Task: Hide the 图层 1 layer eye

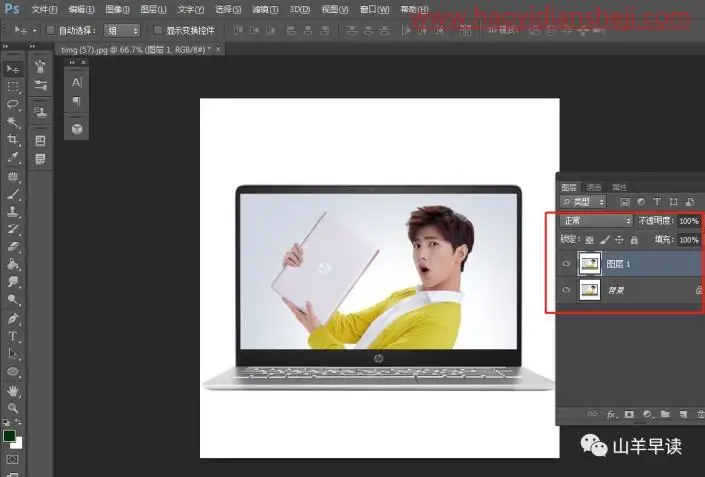Action: pos(566,264)
